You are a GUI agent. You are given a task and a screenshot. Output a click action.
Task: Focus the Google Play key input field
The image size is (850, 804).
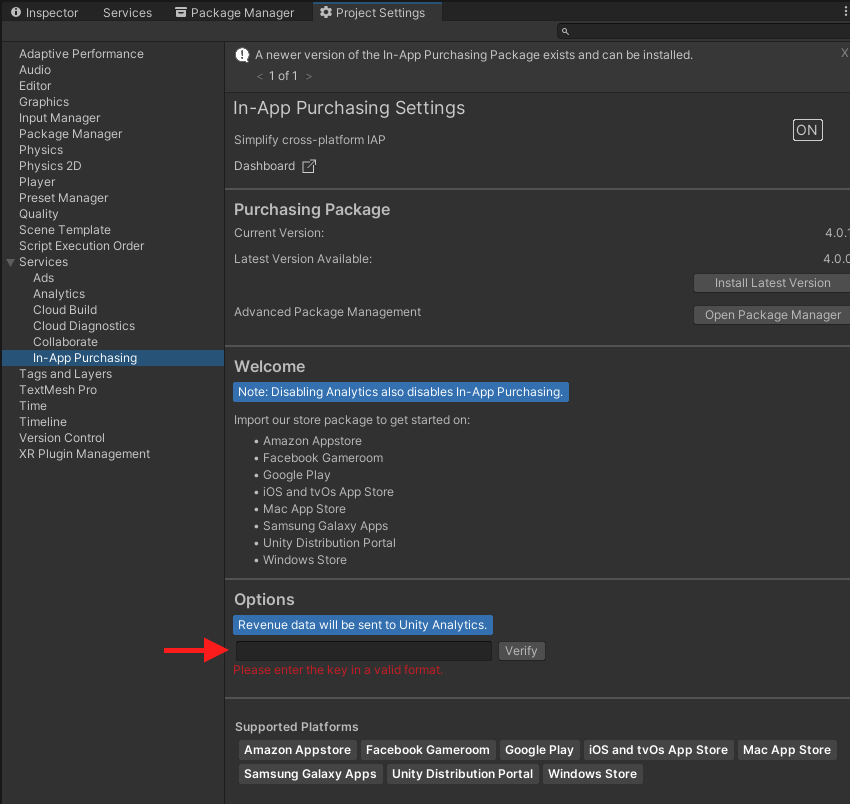pyautogui.click(x=364, y=651)
